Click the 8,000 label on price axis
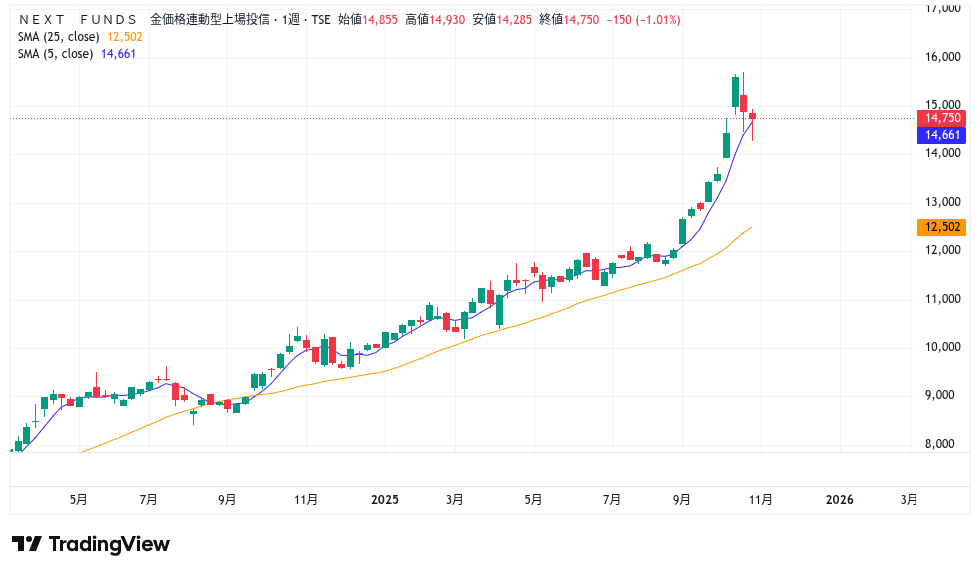 (943, 444)
